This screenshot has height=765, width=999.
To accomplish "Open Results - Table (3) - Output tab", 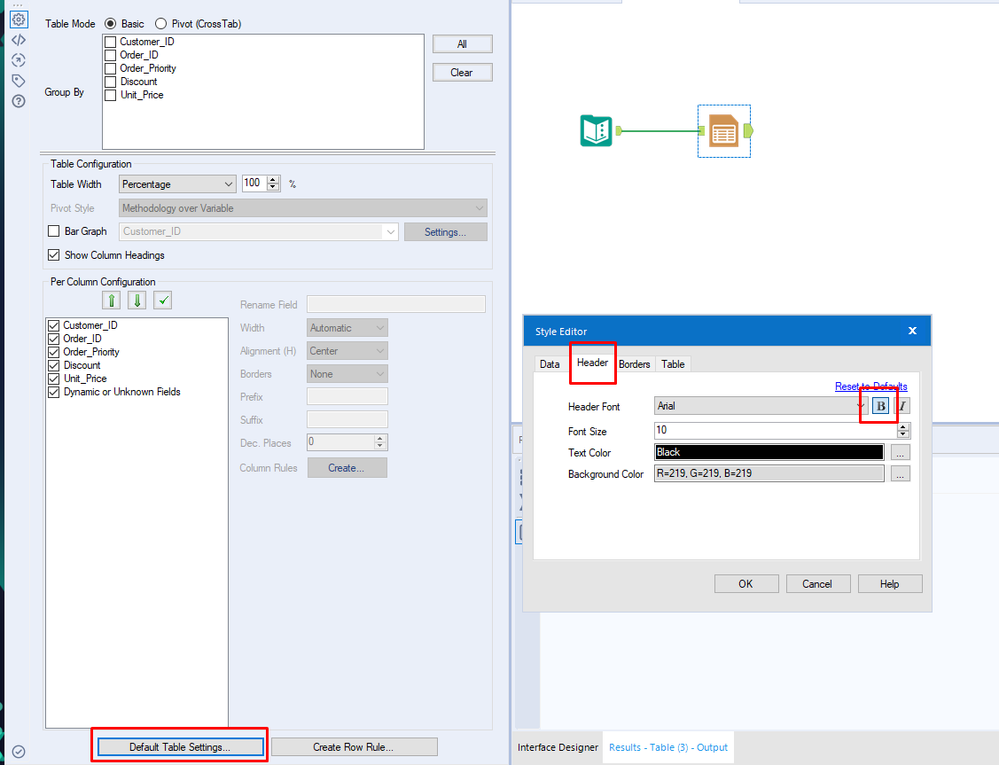I will [668, 747].
